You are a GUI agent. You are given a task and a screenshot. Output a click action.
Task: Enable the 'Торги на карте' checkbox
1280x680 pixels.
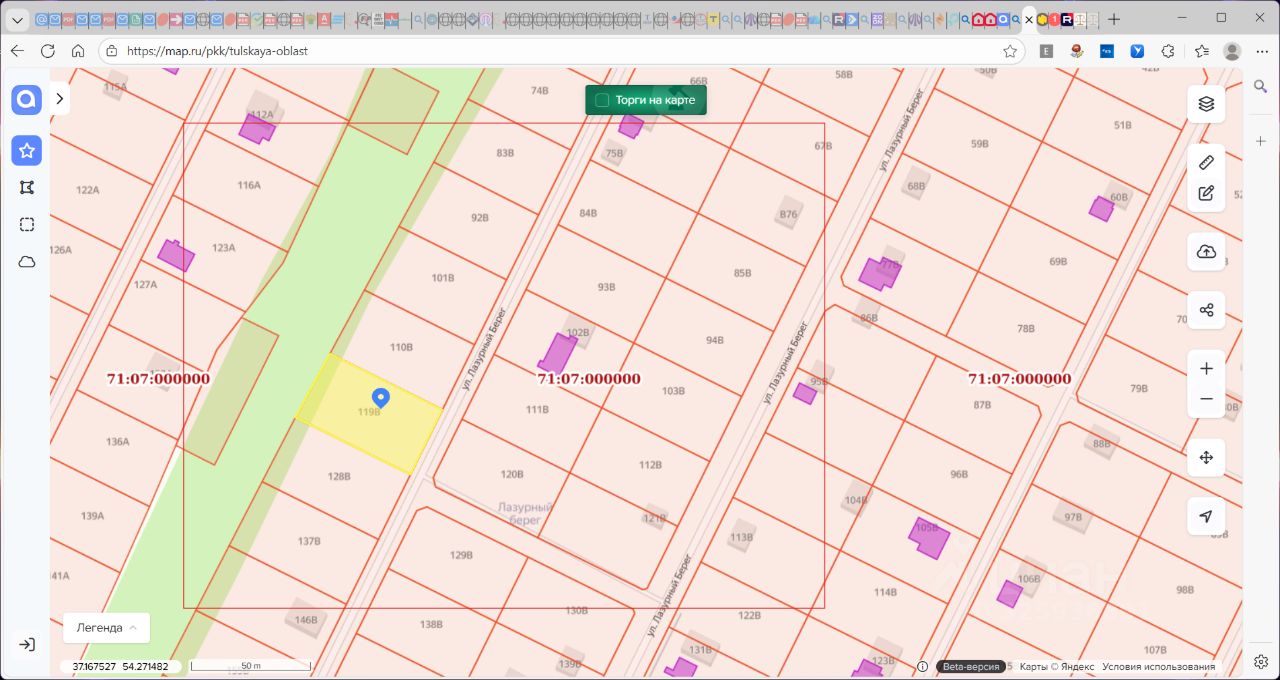[x=602, y=100]
